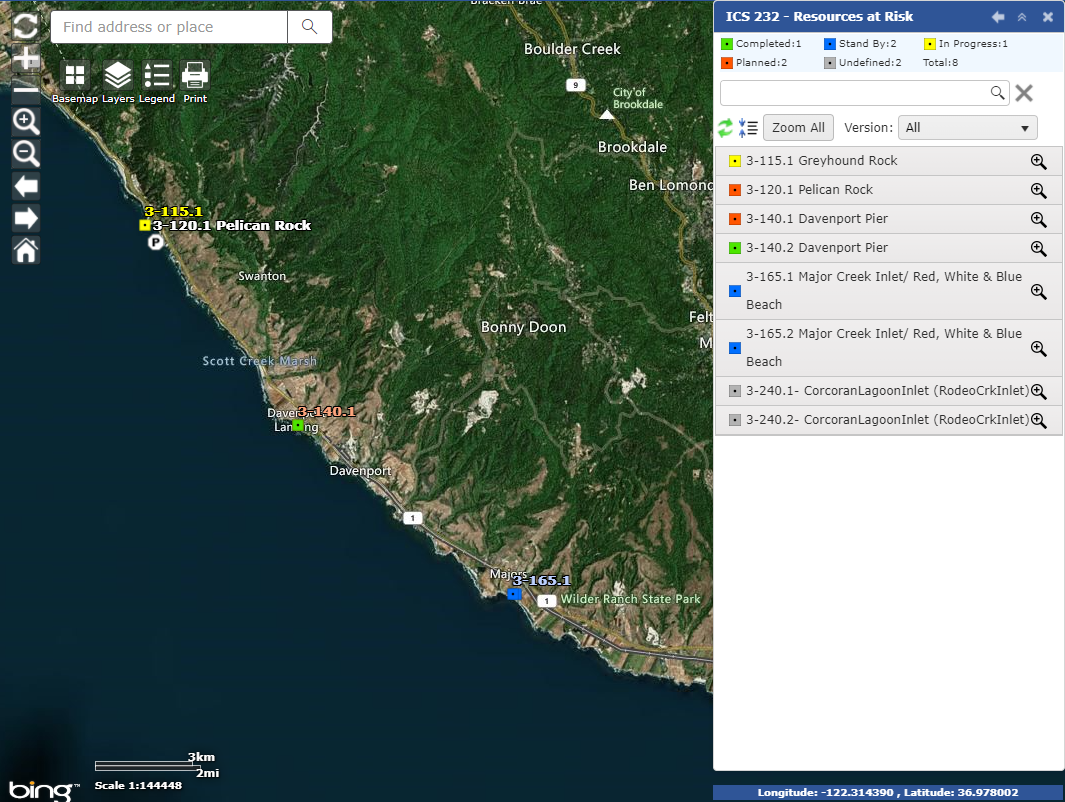Click the panel header back arrow

(x=998, y=17)
